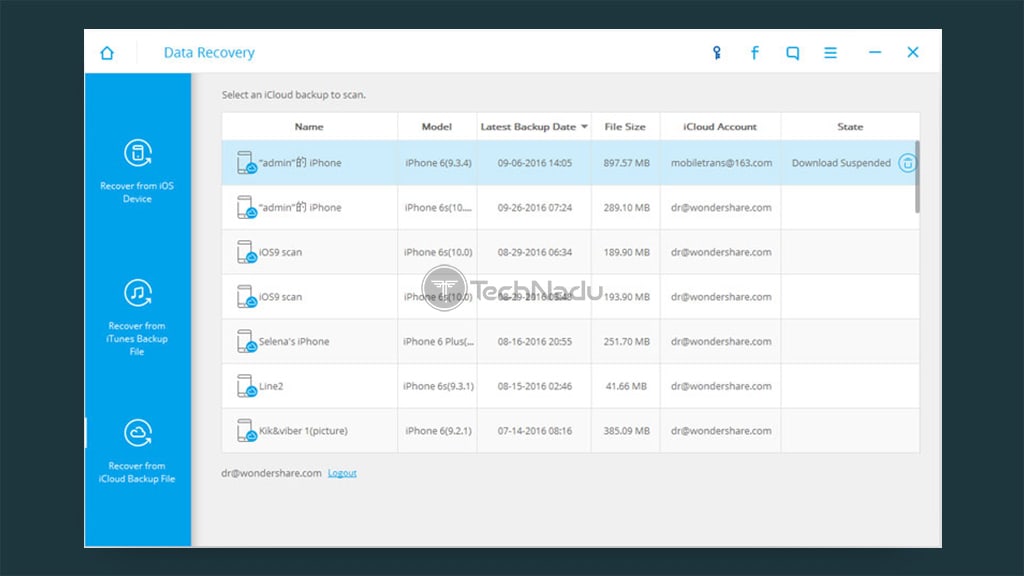Click the "mobiletrans@163.com" account cell

click(x=721, y=163)
